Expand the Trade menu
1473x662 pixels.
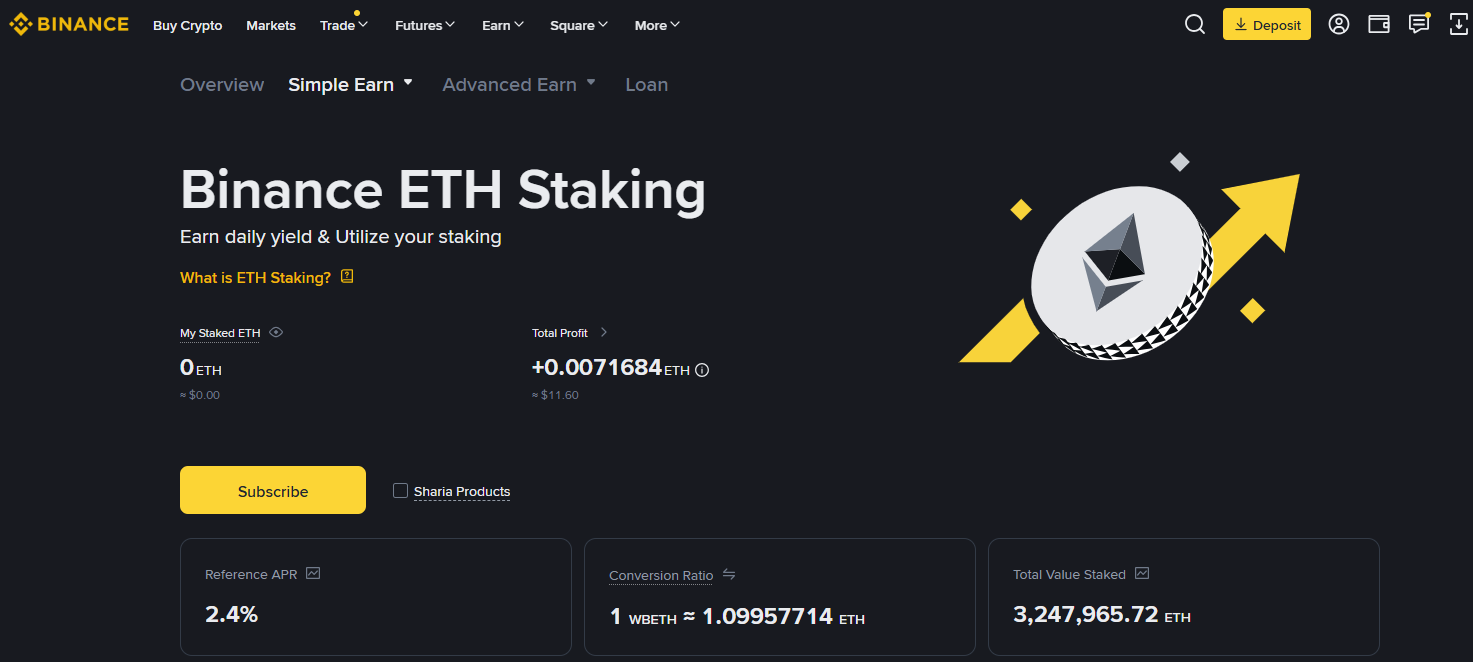pos(344,25)
